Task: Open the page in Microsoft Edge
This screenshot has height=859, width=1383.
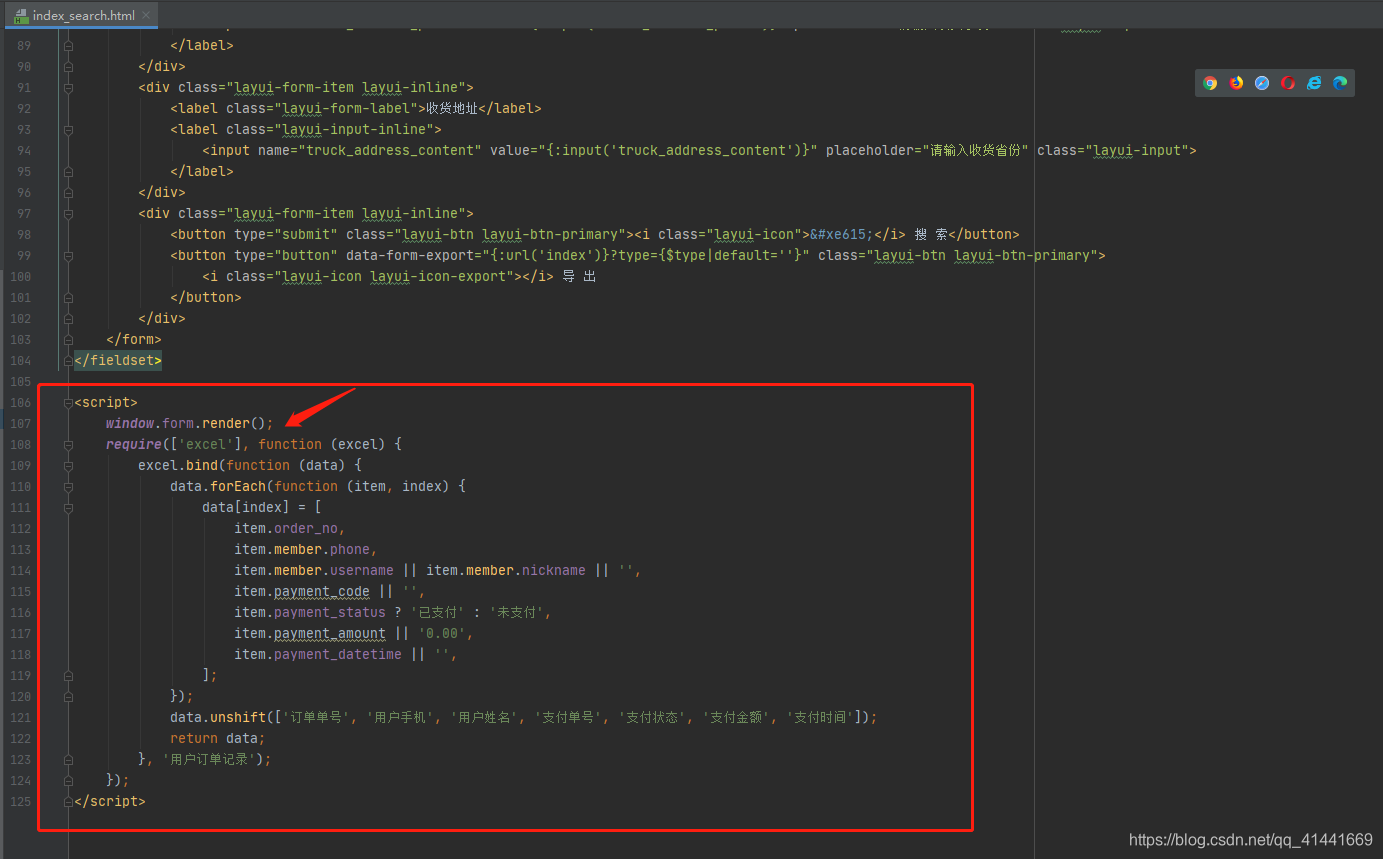Action: tap(1340, 83)
